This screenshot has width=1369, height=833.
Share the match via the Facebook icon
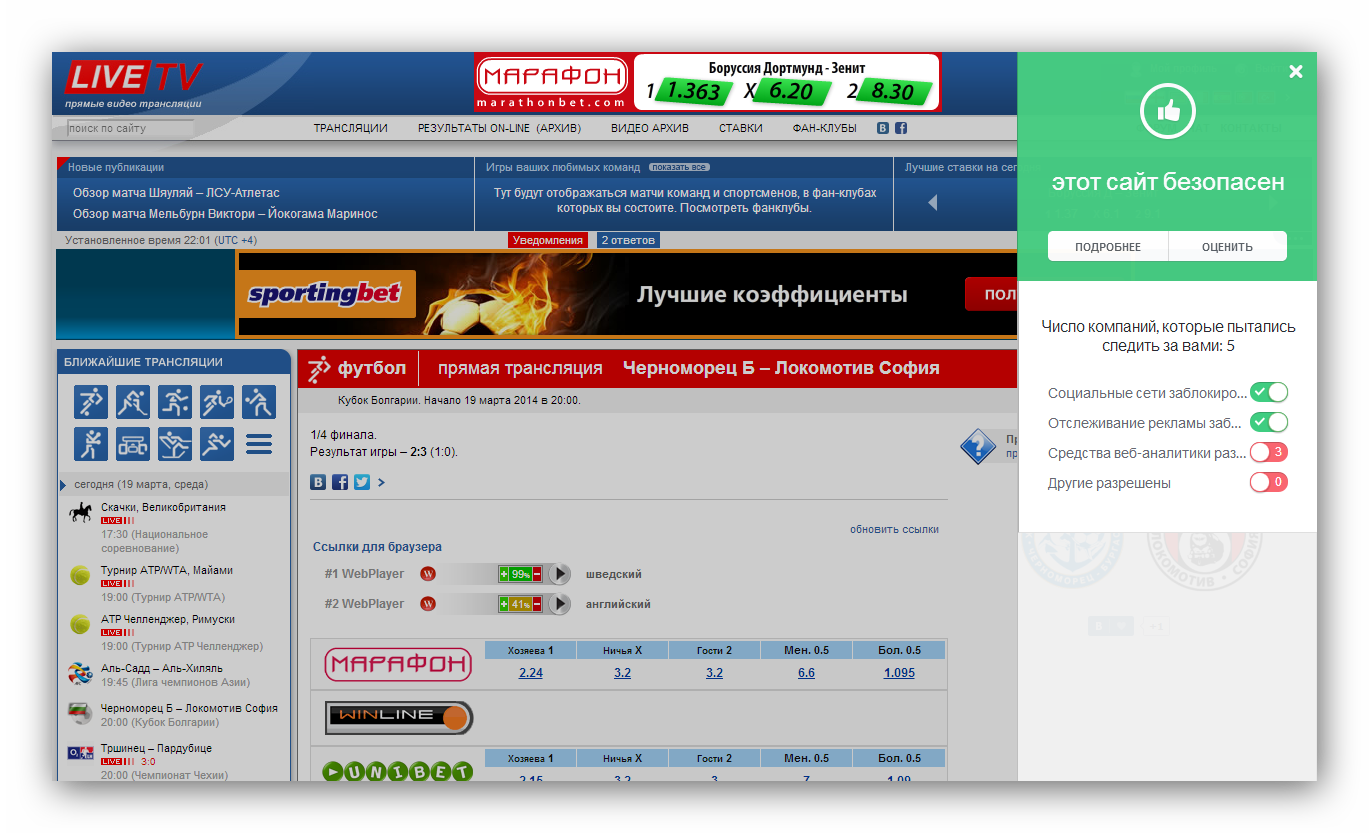click(x=340, y=482)
